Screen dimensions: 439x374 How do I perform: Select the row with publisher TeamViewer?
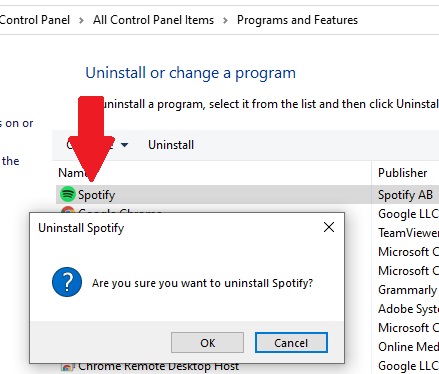tap(408, 233)
